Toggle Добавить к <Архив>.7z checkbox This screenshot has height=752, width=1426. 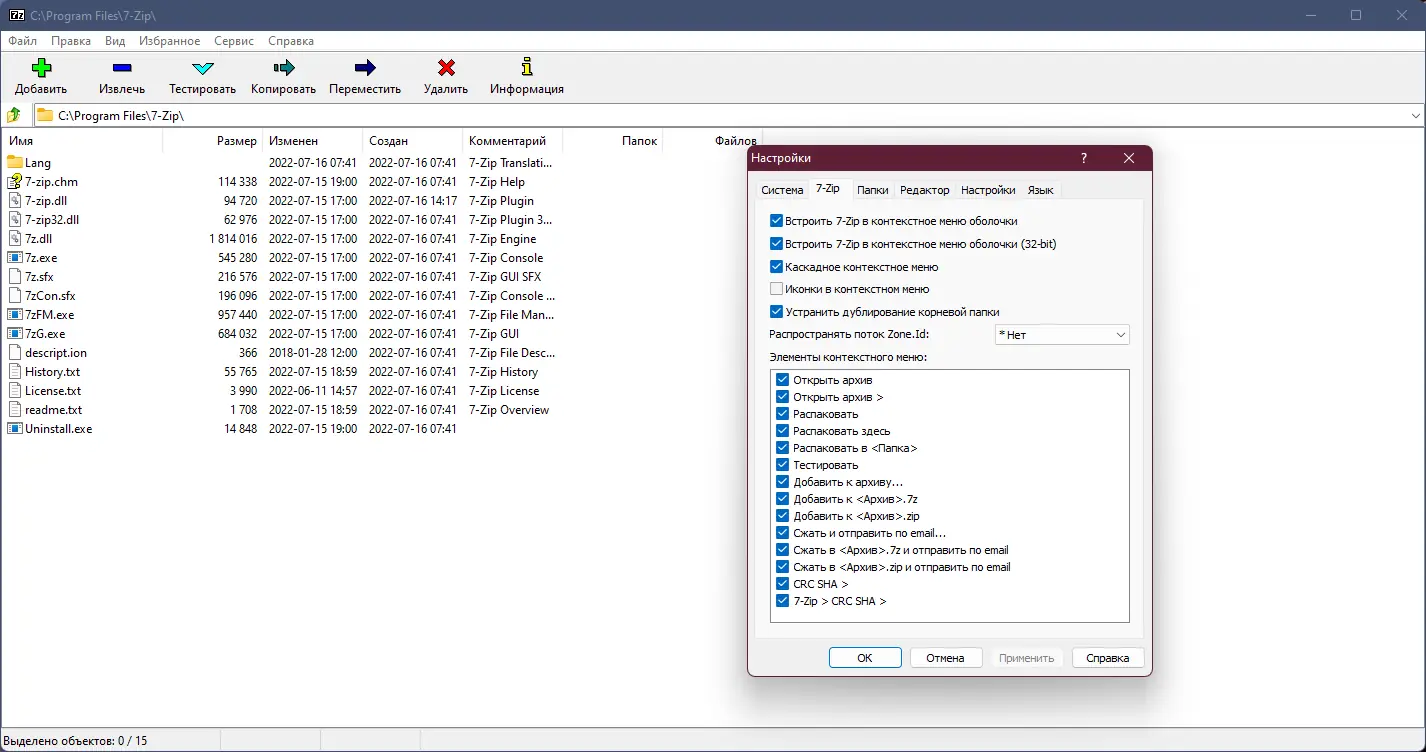(x=783, y=499)
